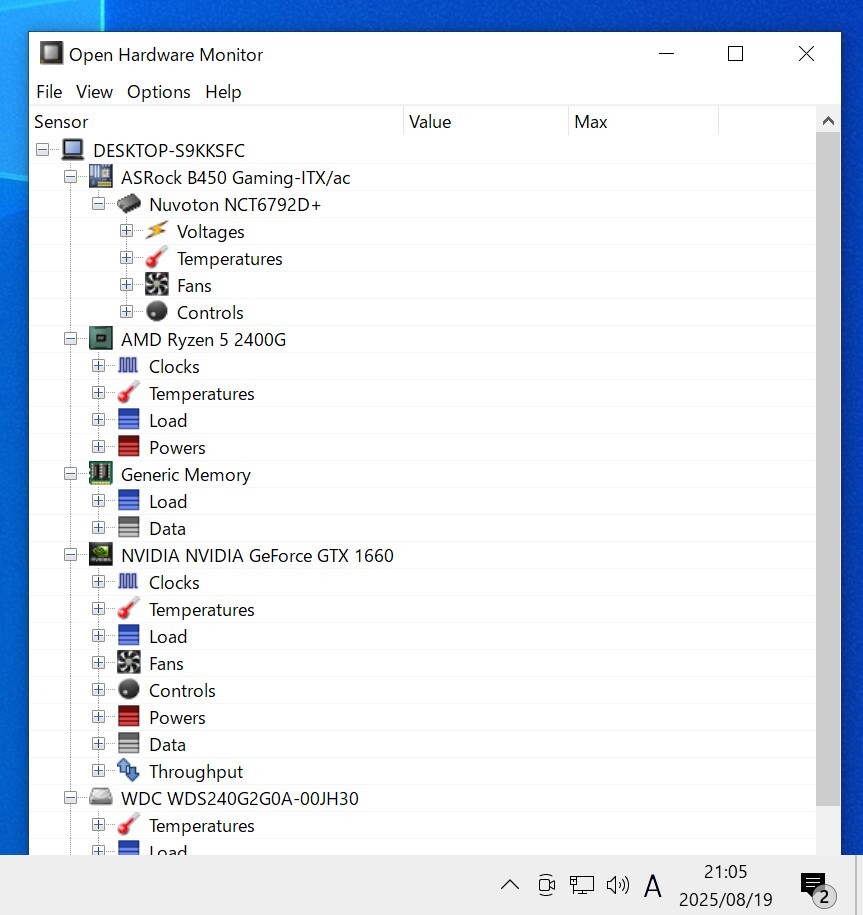863x915 pixels.
Task: Expand the Voltages node
Action: 127,231
